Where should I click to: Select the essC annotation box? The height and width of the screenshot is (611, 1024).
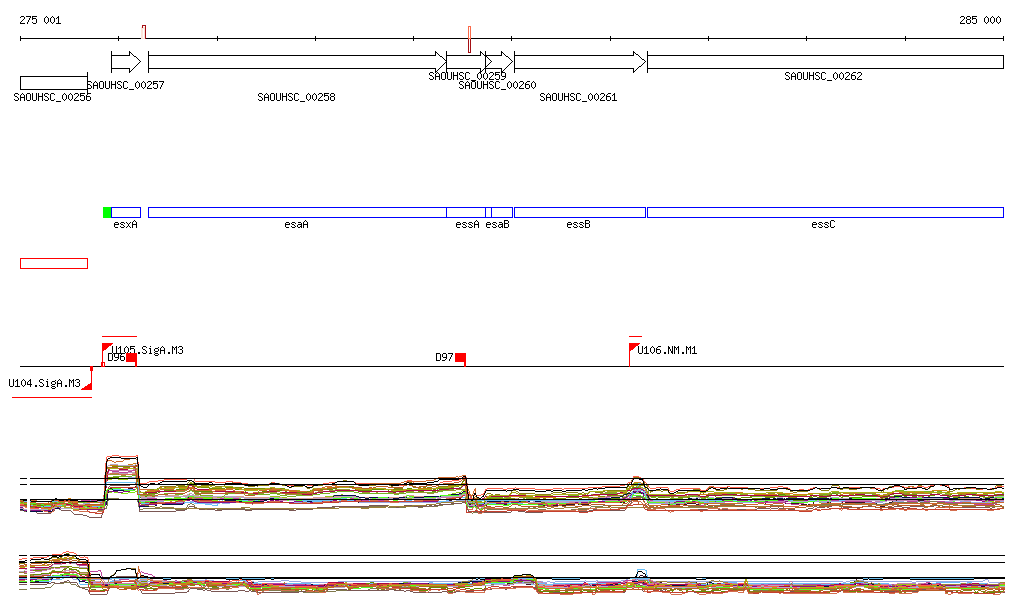click(824, 212)
